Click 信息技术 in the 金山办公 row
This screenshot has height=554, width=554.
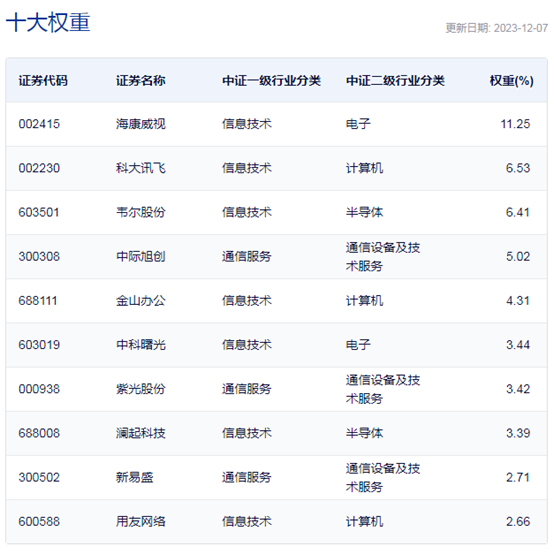pos(247,301)
